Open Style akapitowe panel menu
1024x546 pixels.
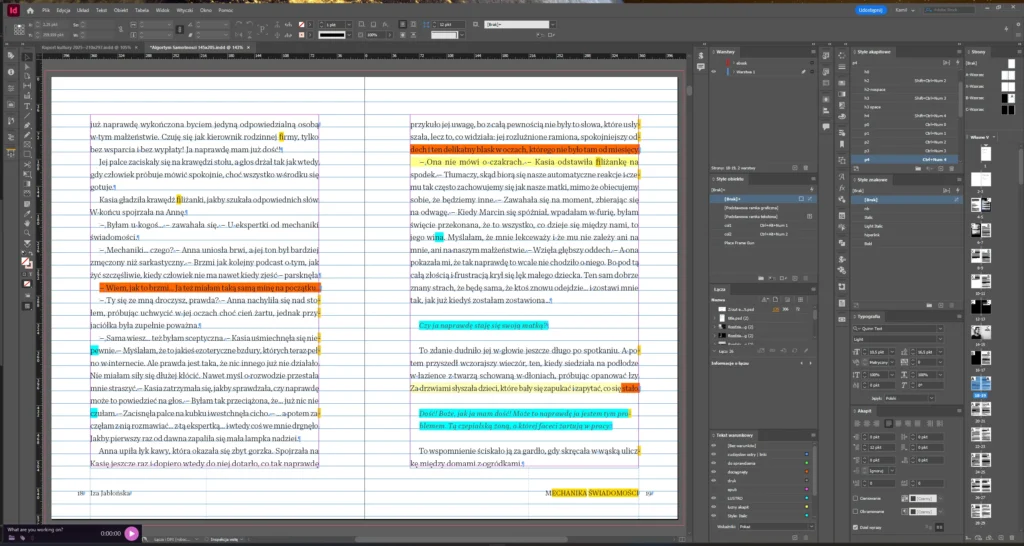[959, 52]
